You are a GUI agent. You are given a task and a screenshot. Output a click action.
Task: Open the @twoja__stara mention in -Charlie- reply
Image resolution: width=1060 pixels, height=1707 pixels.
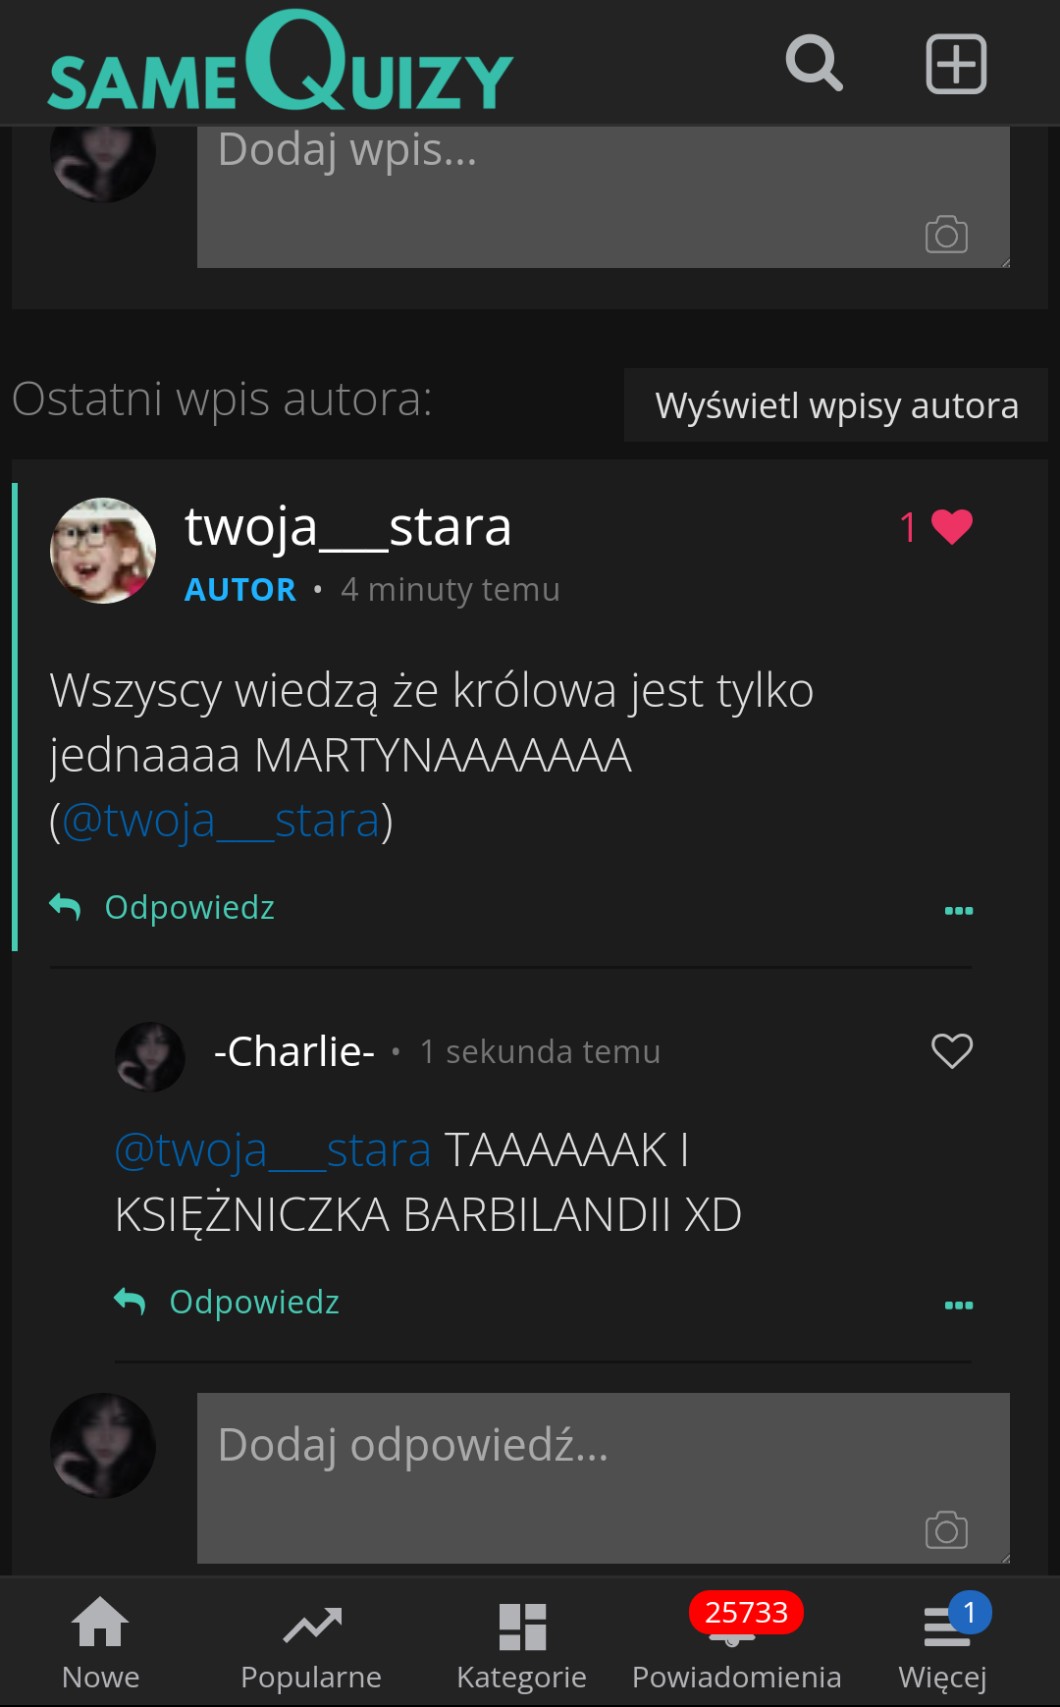pos(273,1149)
